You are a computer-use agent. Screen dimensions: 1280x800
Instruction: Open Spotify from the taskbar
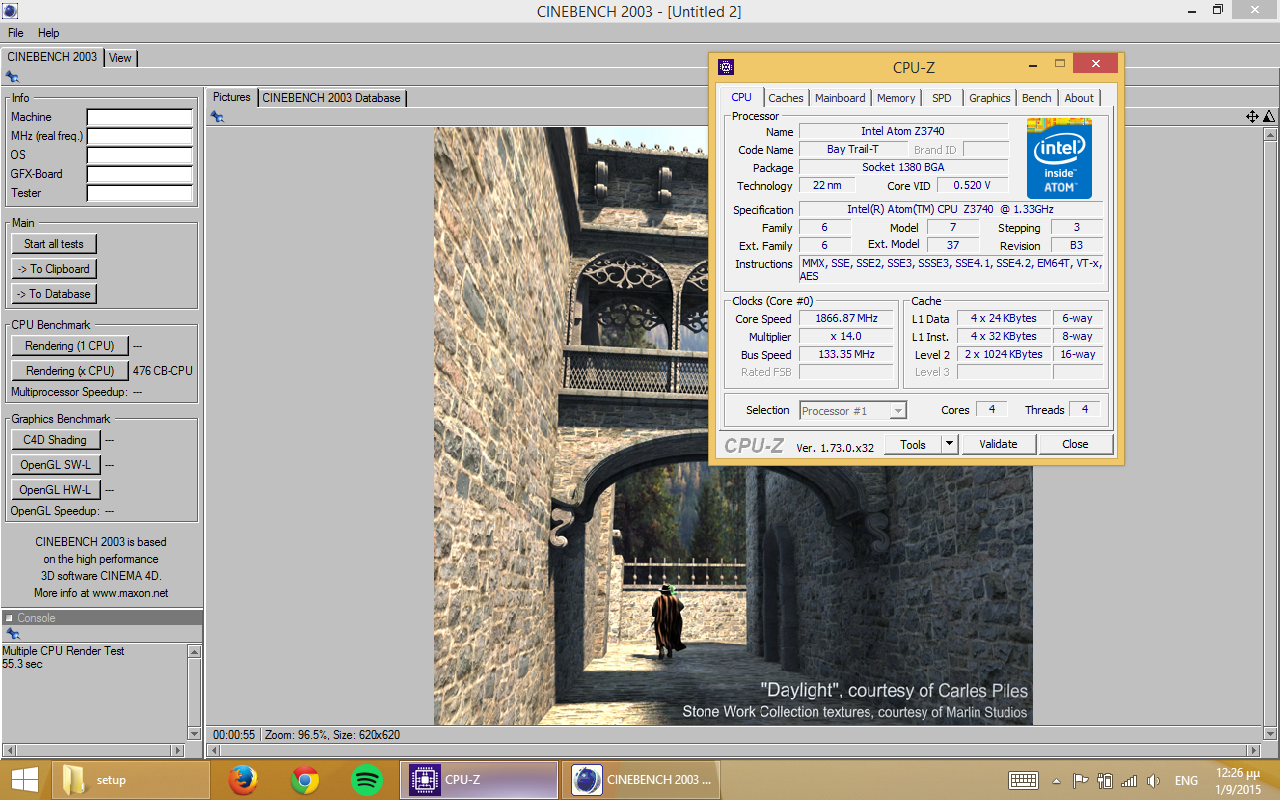(368, 780)
